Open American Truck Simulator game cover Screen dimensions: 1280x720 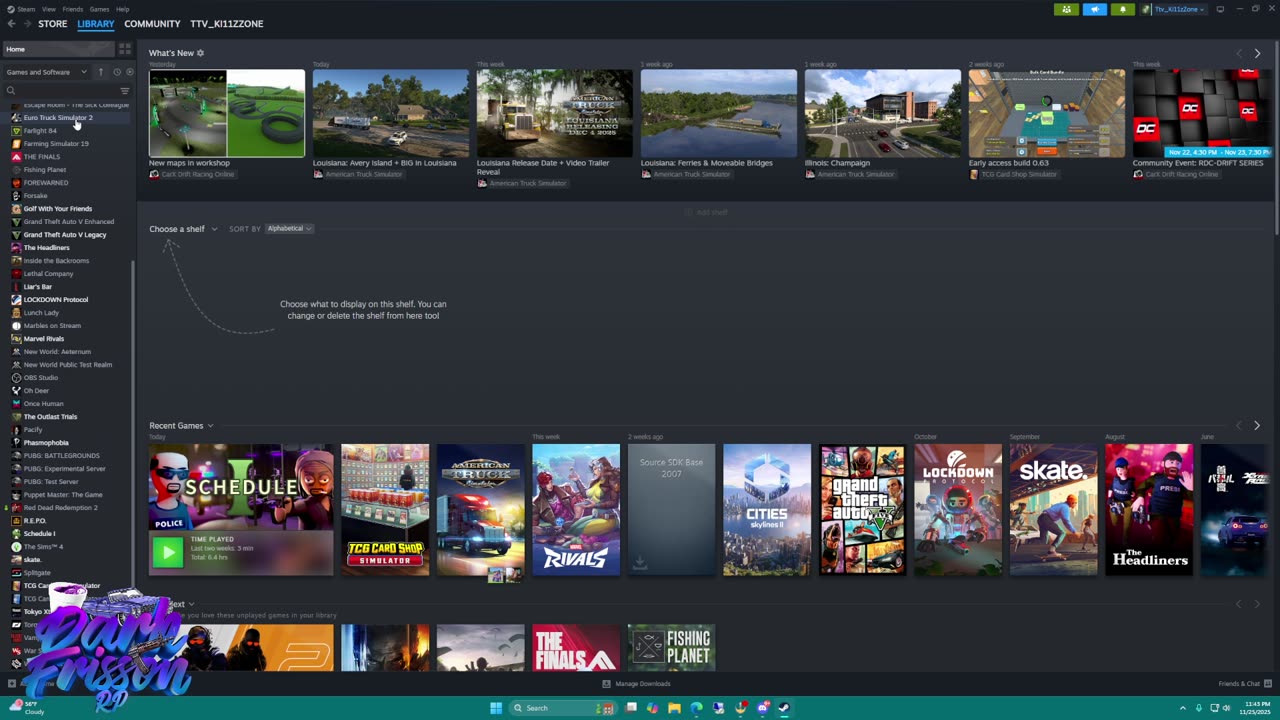pos(481,510)
